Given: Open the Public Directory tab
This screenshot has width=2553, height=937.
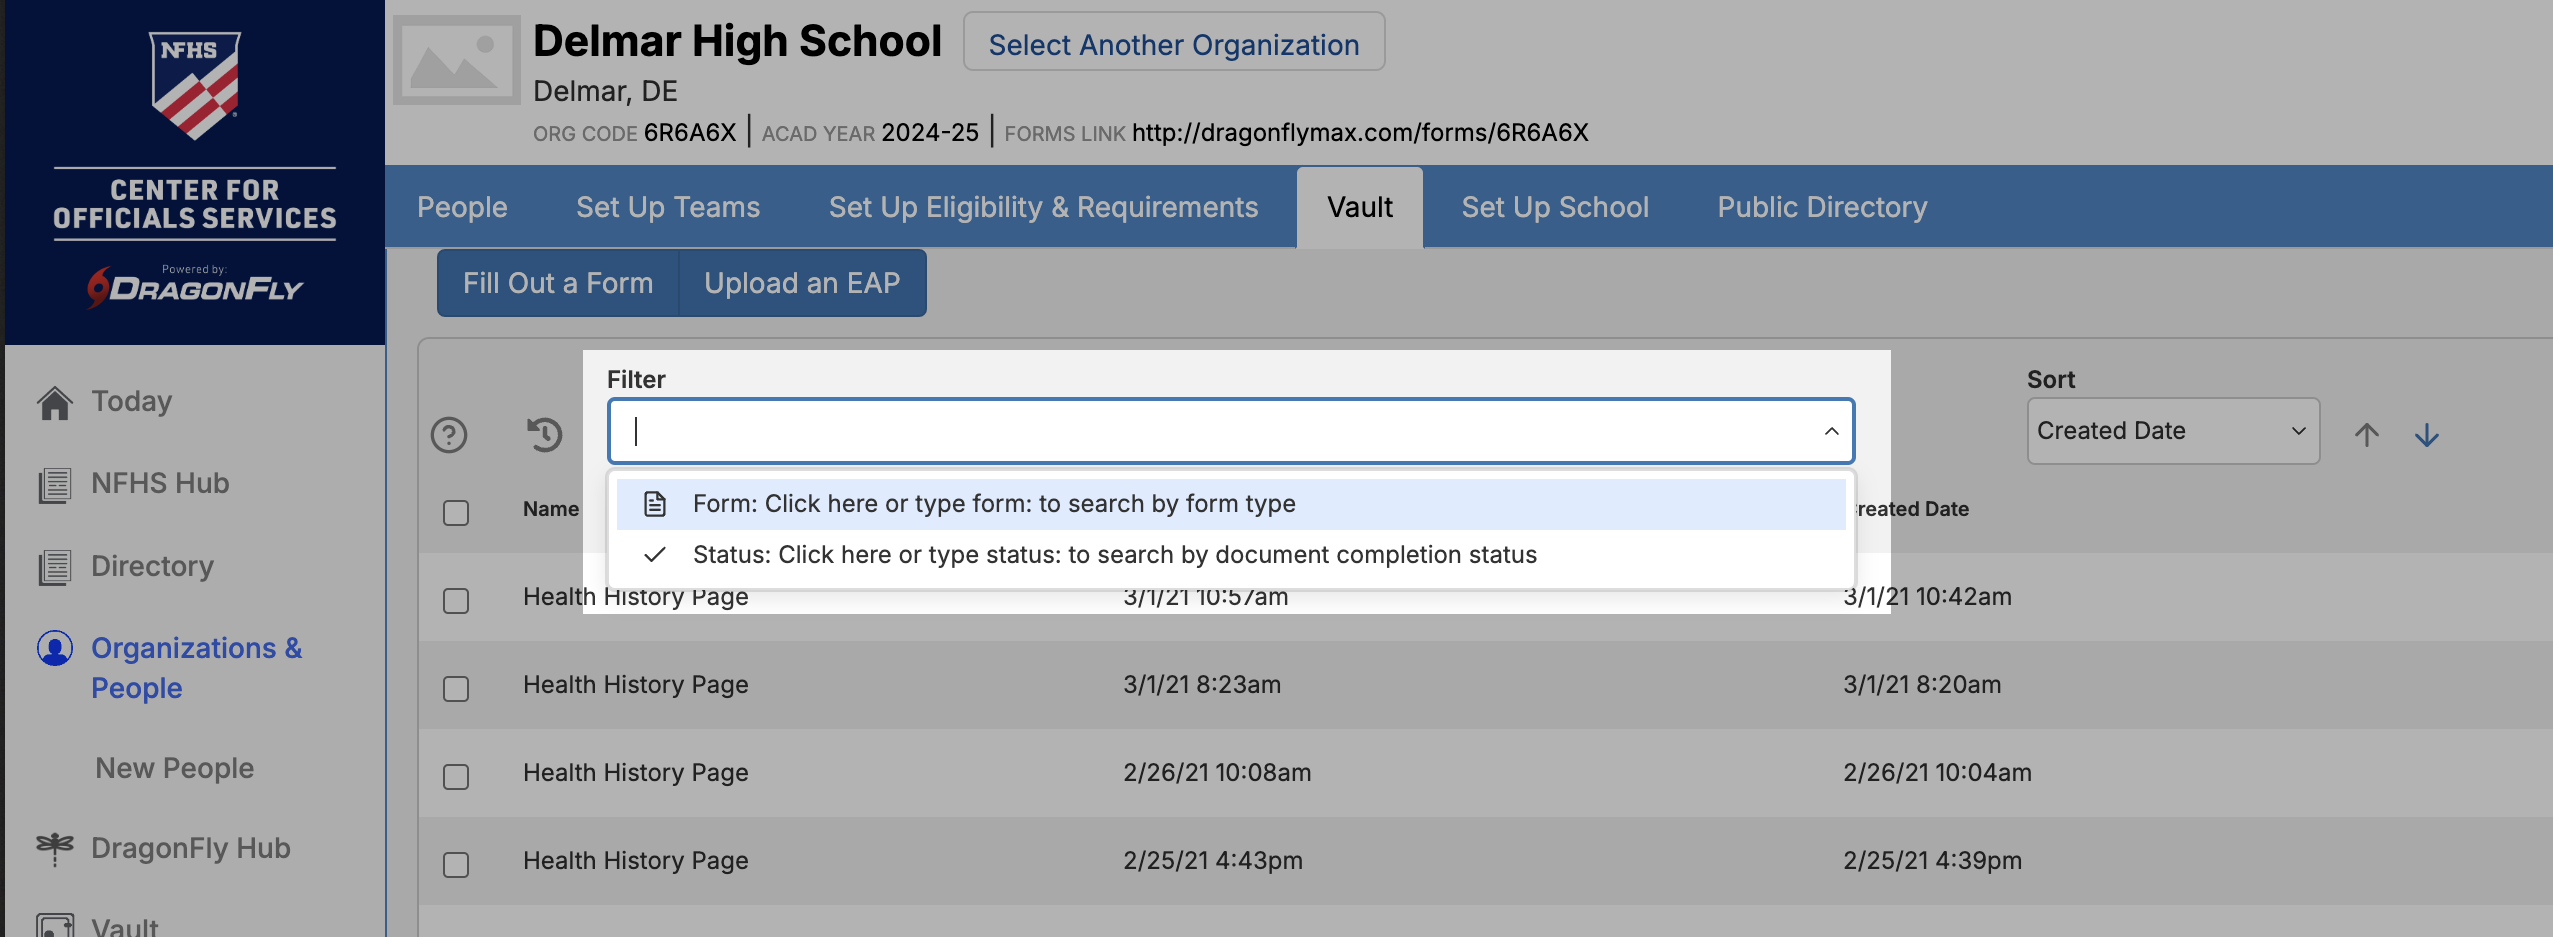Looking at the screenshot, I should click(1822, 207).
